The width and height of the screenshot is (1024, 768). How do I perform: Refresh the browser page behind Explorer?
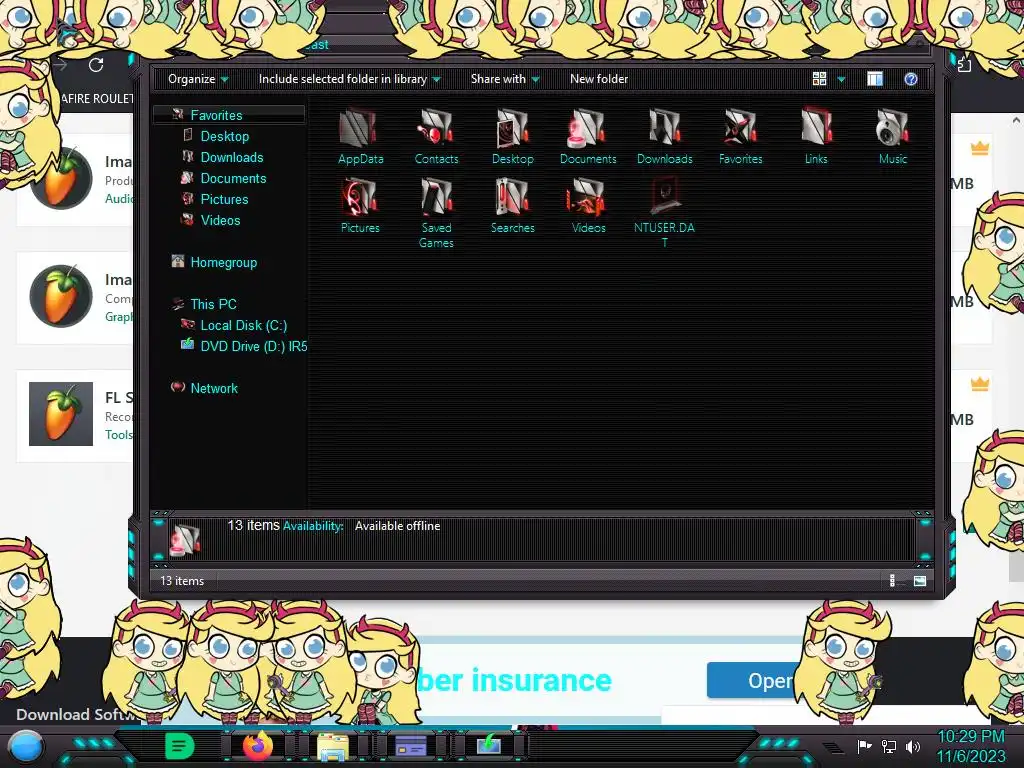pyautogui.click(x=96, y=65)
